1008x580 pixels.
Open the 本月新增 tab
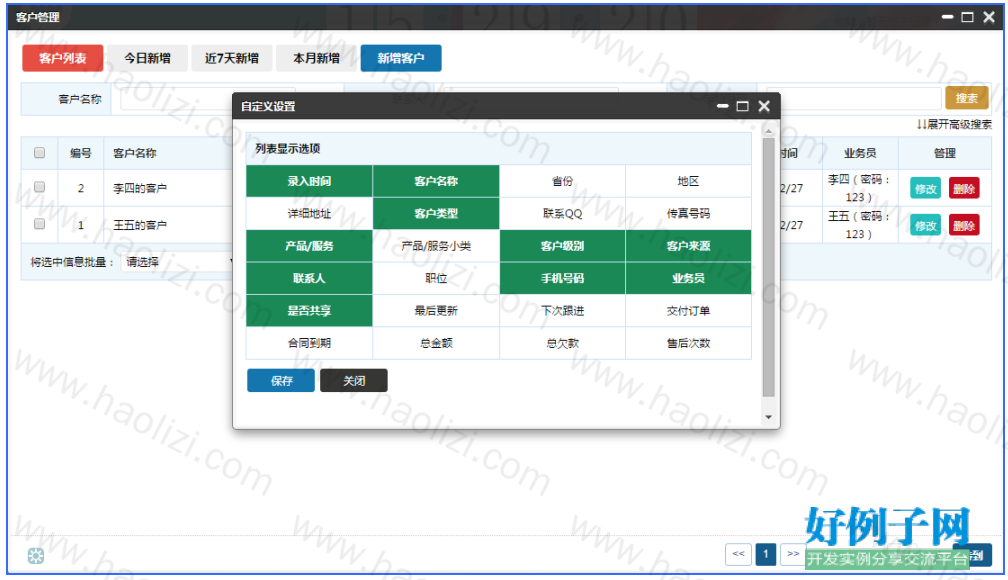point(316,58)
